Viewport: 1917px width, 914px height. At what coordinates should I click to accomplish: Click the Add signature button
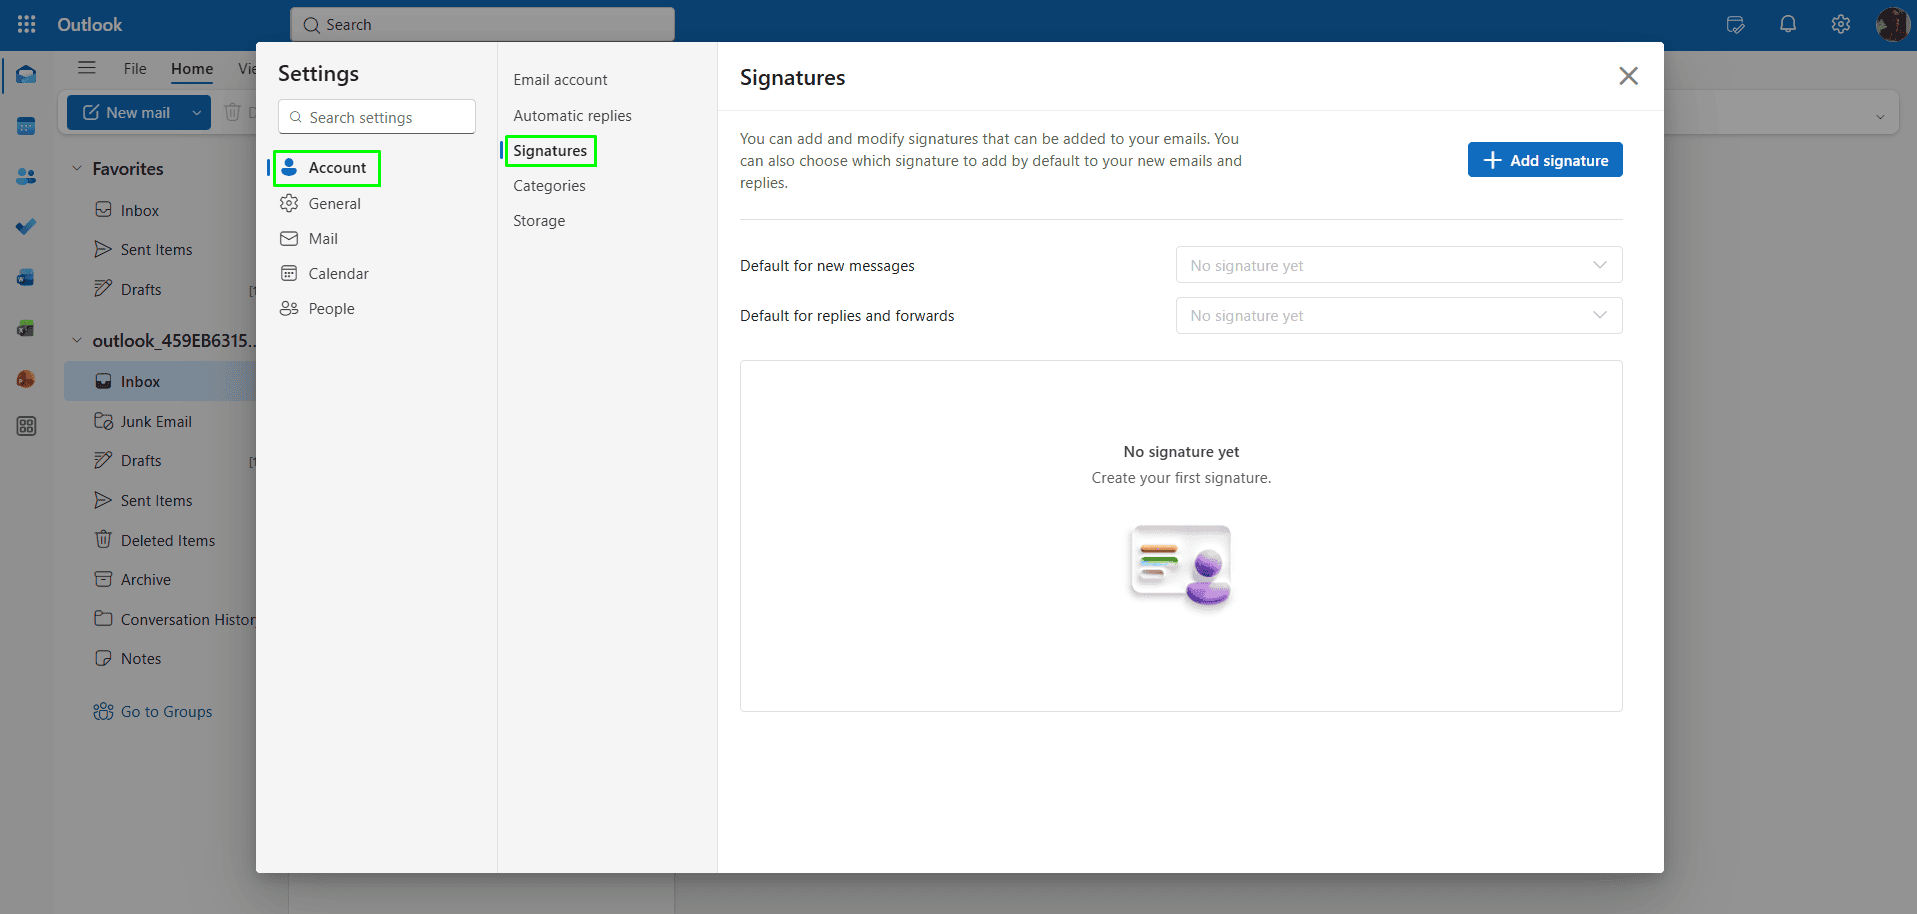(1545, 160)
